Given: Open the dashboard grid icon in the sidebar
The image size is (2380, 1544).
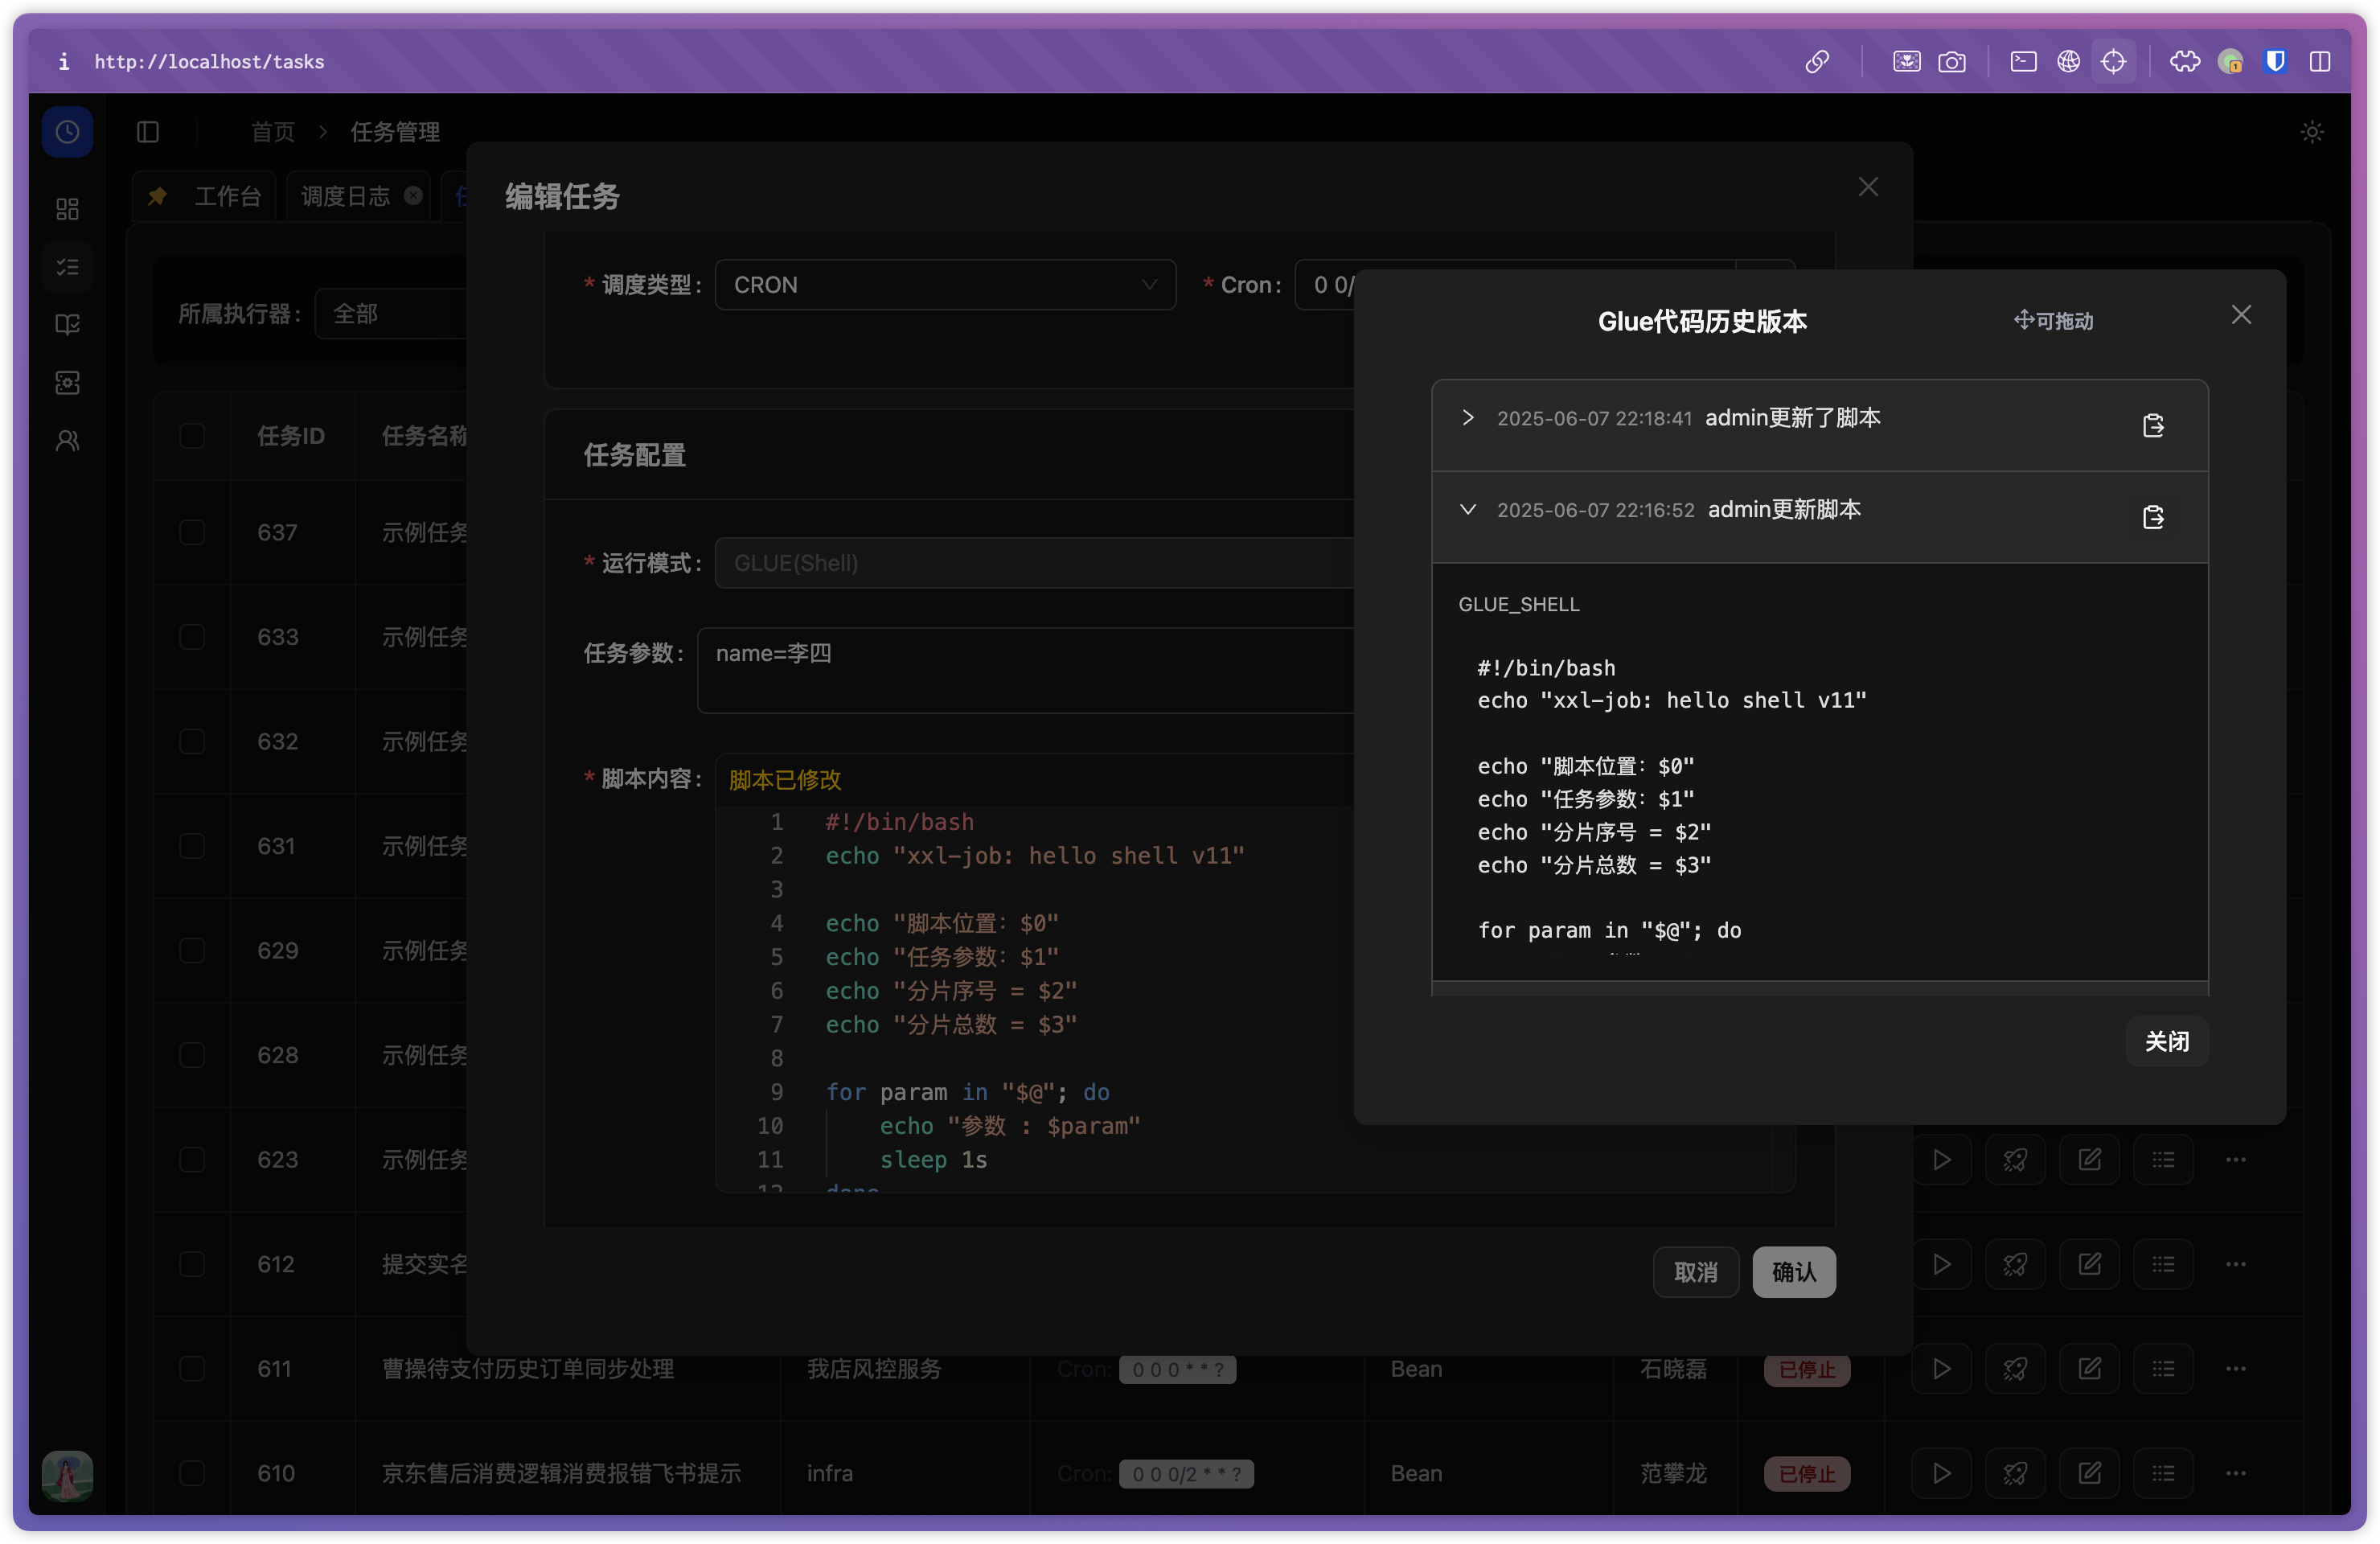Looking at the screenshot, I should [x=67, y=209].
